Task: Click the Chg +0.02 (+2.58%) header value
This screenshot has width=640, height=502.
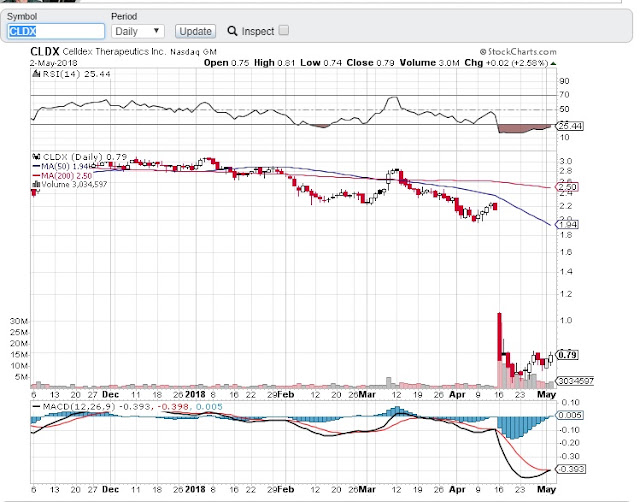Action: (506, 63)
